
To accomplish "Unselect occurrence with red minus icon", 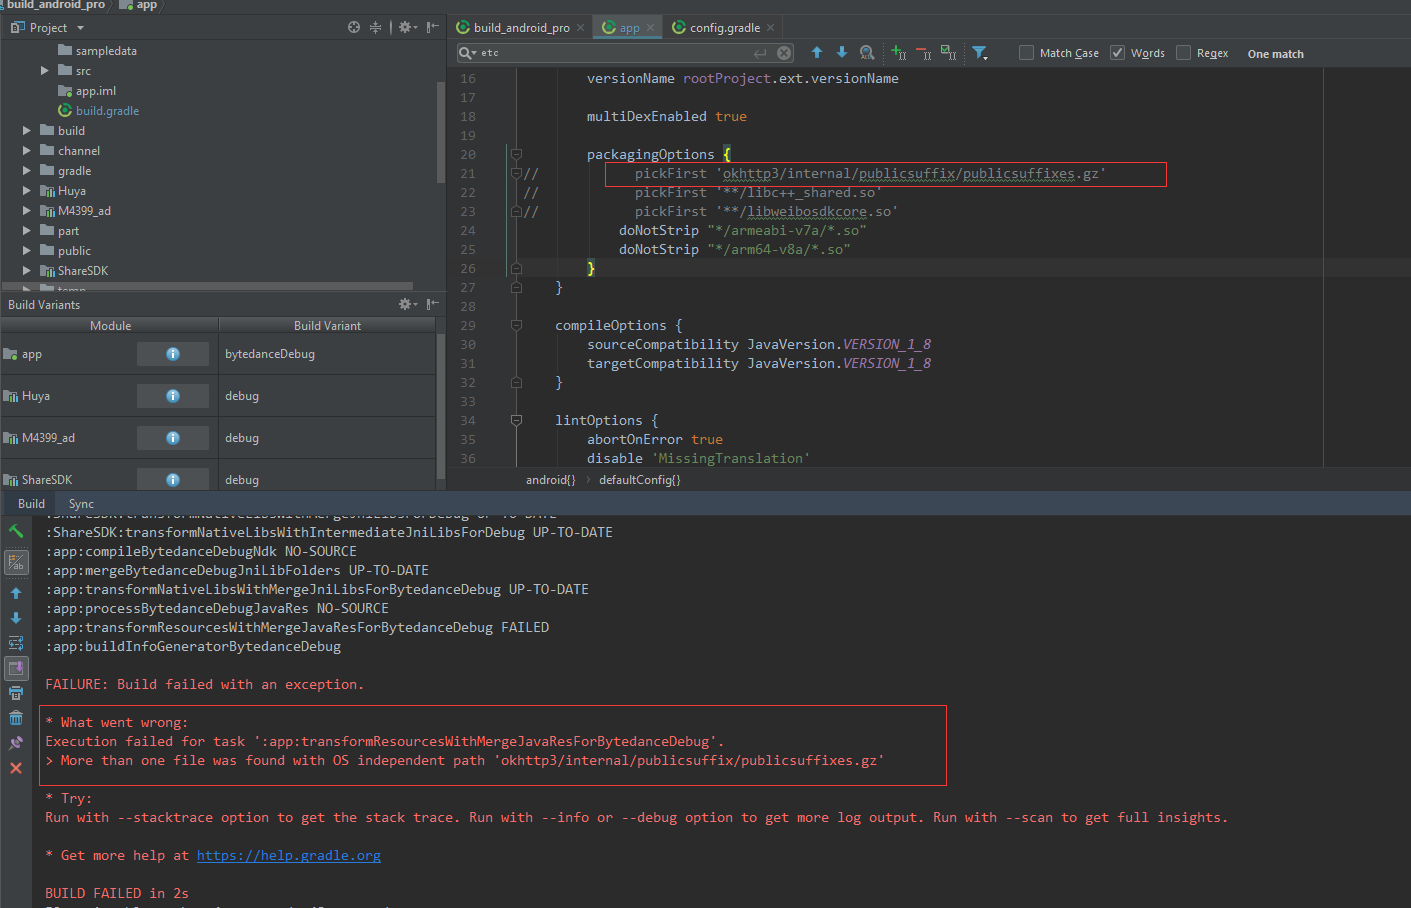I will tap(923, 53).
